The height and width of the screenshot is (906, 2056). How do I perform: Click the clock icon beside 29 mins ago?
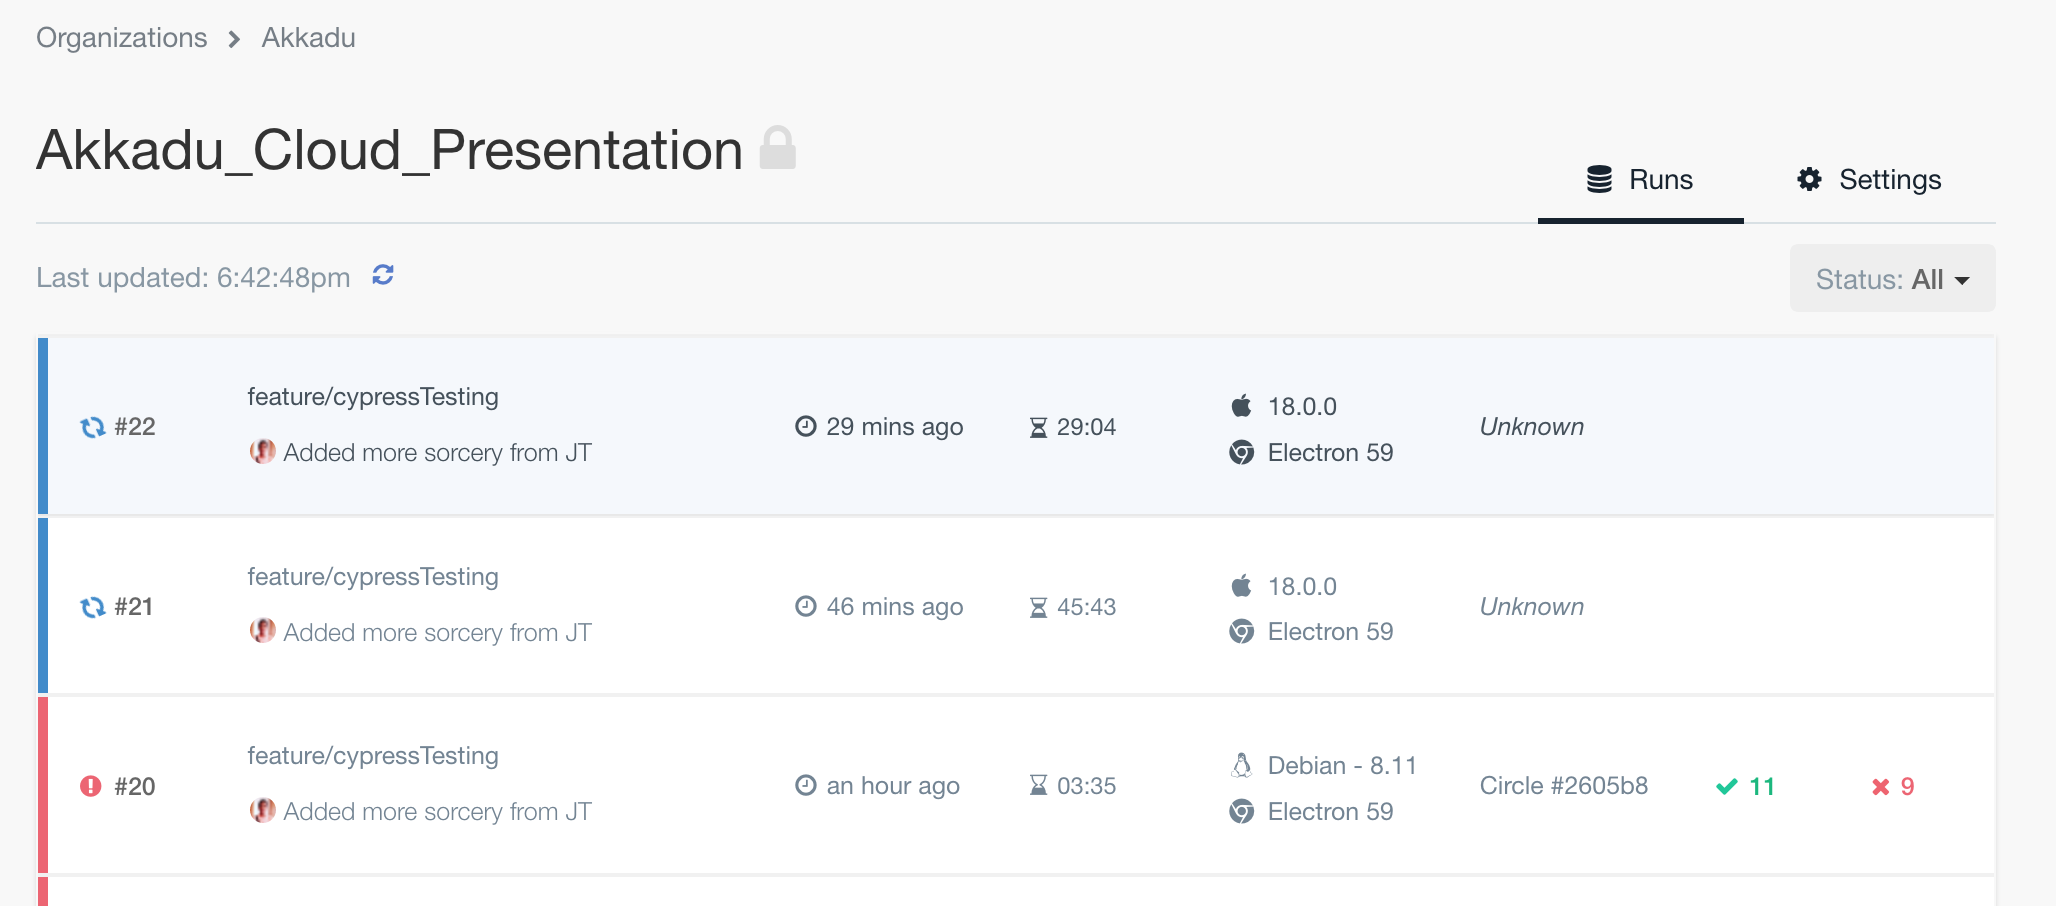click(806, 427)
